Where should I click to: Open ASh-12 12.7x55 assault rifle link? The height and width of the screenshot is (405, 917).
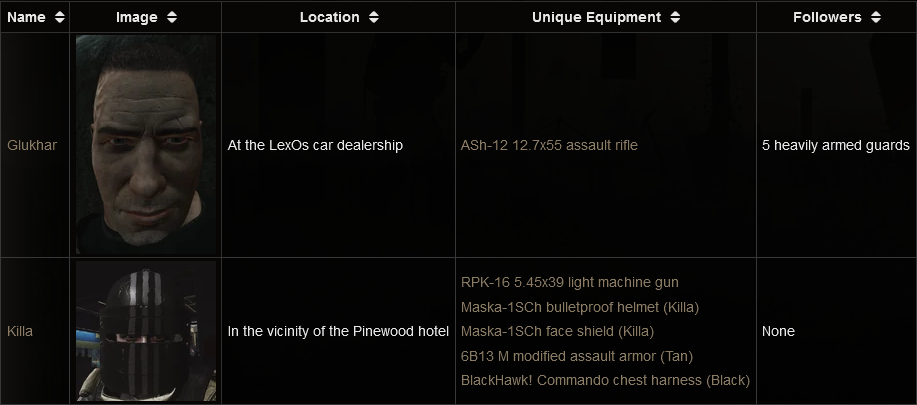click(x=549, y=145)
